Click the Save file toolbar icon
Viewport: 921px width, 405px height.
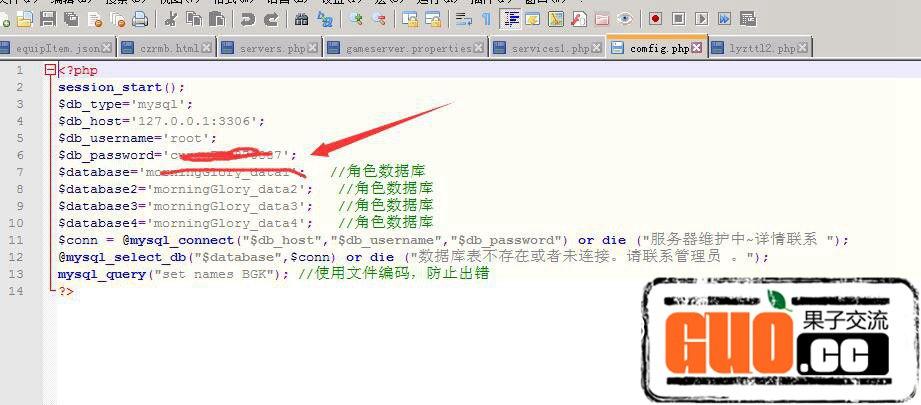tap(47, 19)
